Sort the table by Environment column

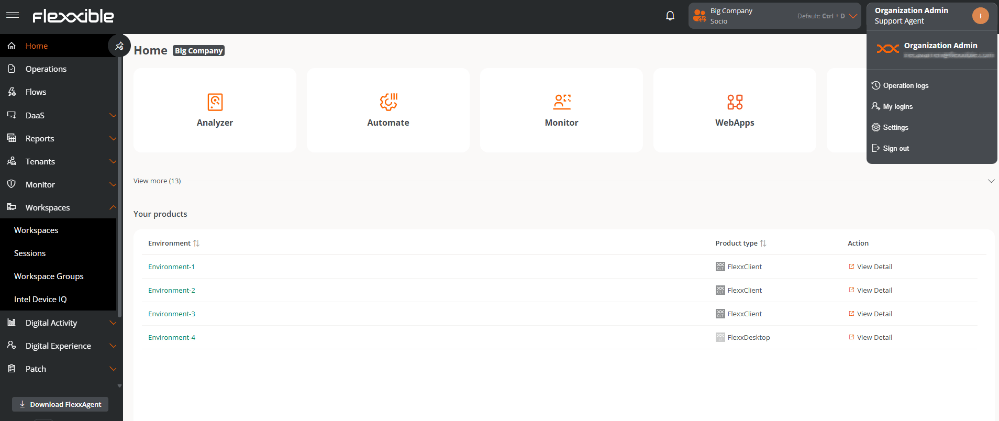[196, 243]
